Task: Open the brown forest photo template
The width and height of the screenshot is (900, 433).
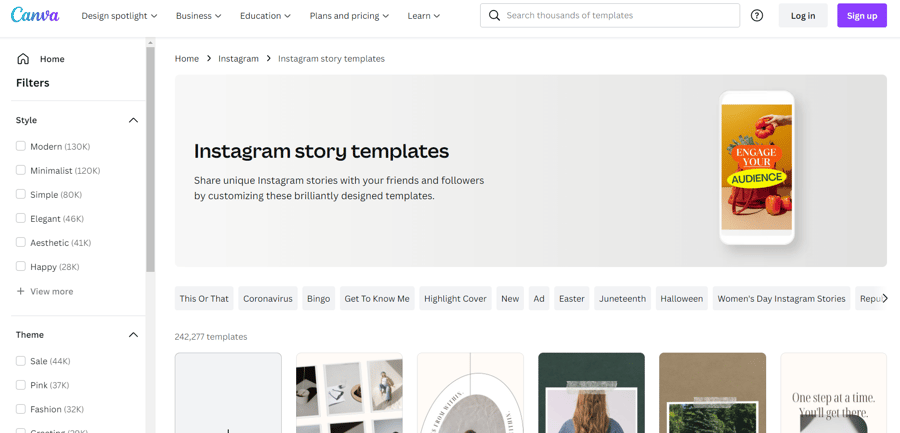Action: (x=713, y=392)
